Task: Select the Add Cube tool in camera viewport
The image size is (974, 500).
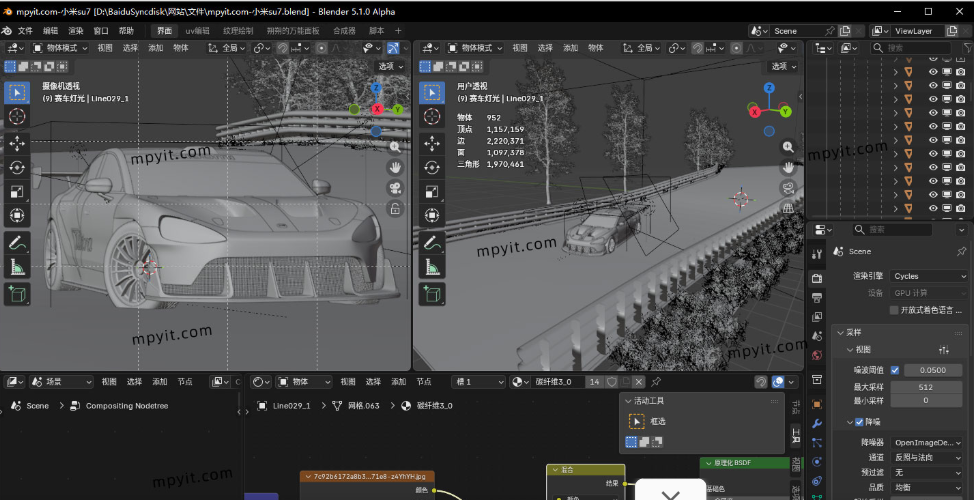Action: (x=17, y=294)
